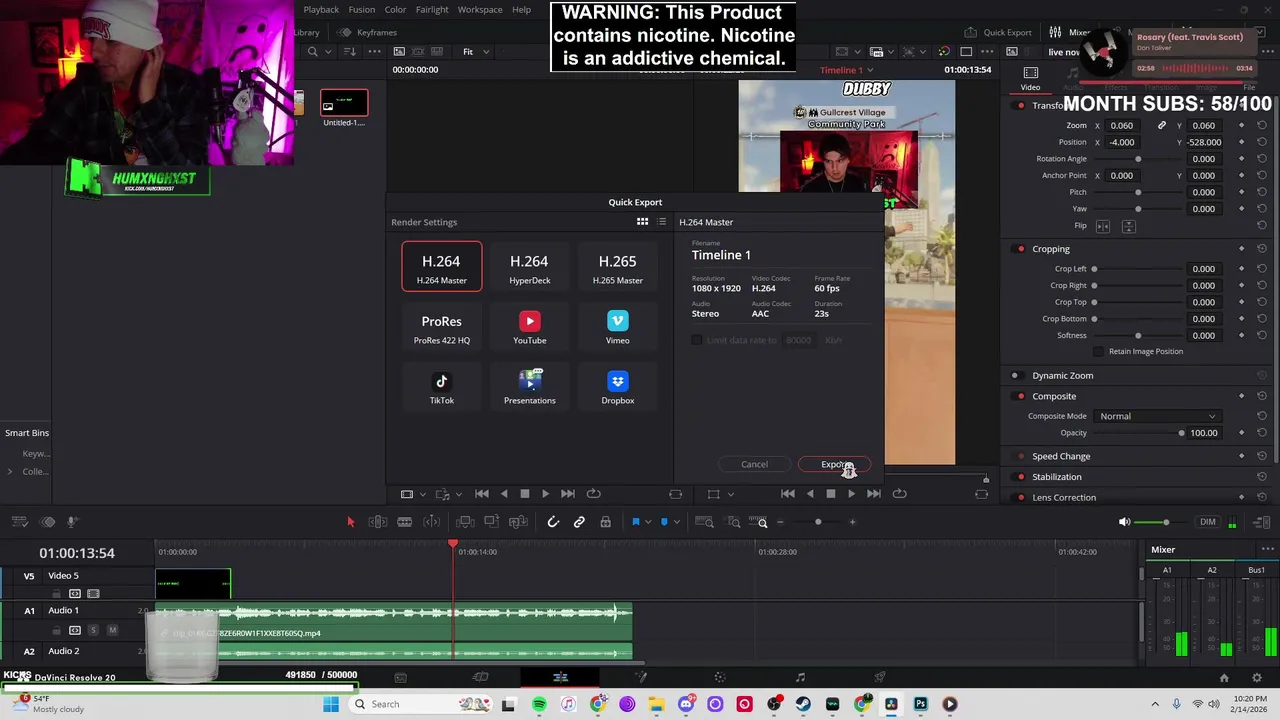This screenshot has height=720, width=1280.
Task: Open the Composite Mode dropdown
Action: click(1157, 416)
